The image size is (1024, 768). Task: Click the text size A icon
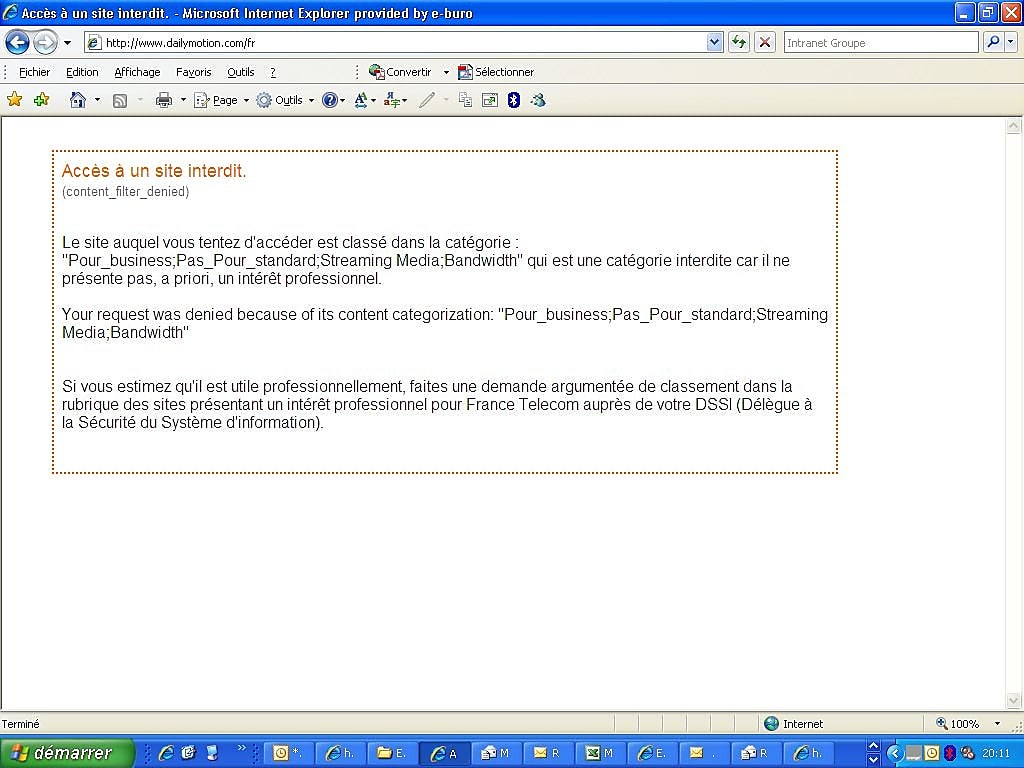(361, 100)
